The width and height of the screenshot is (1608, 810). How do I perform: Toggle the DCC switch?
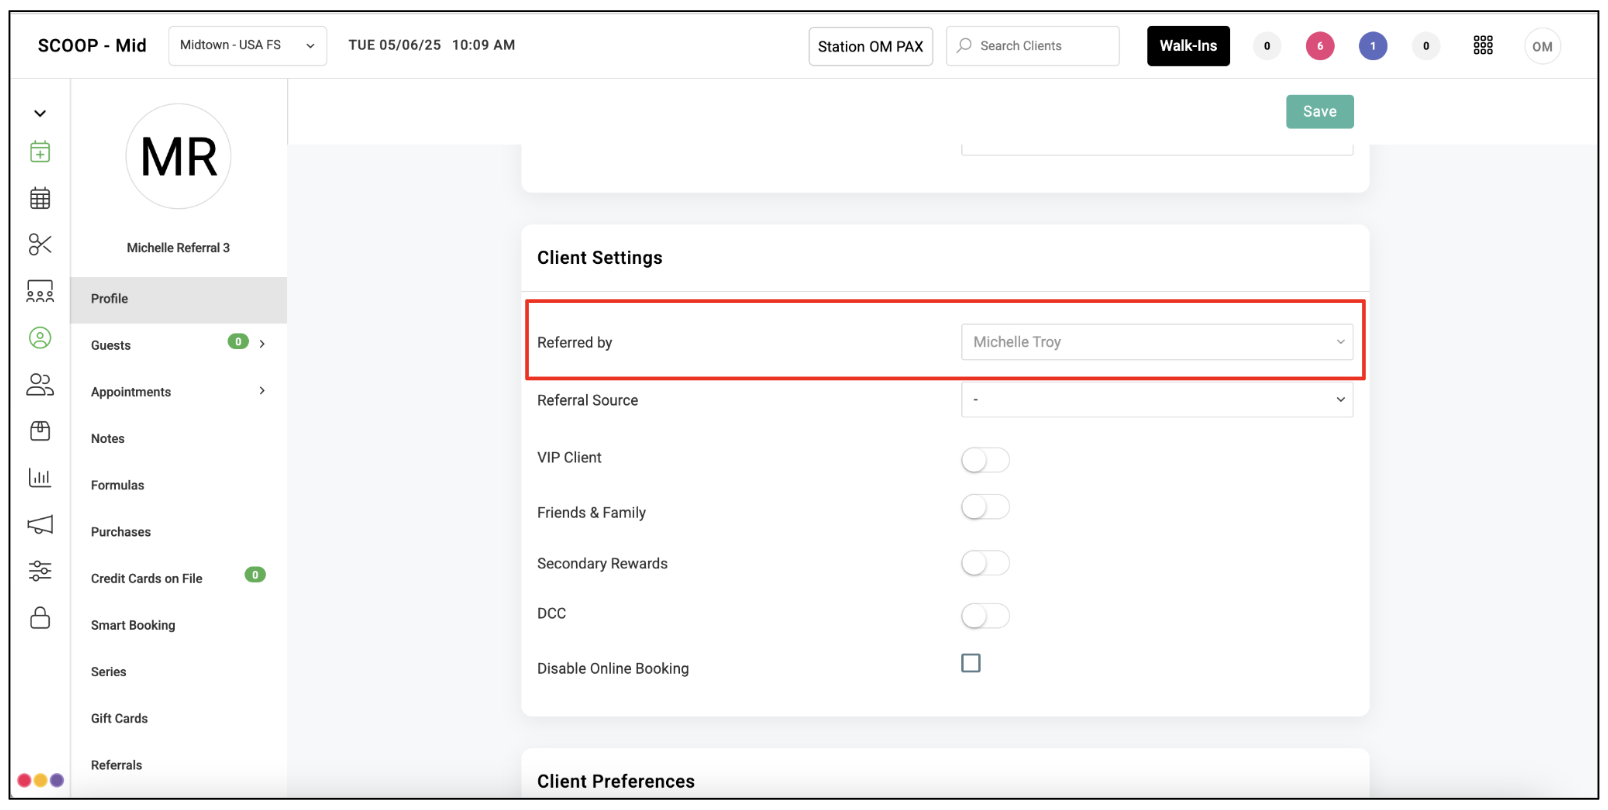click(985, 616)
